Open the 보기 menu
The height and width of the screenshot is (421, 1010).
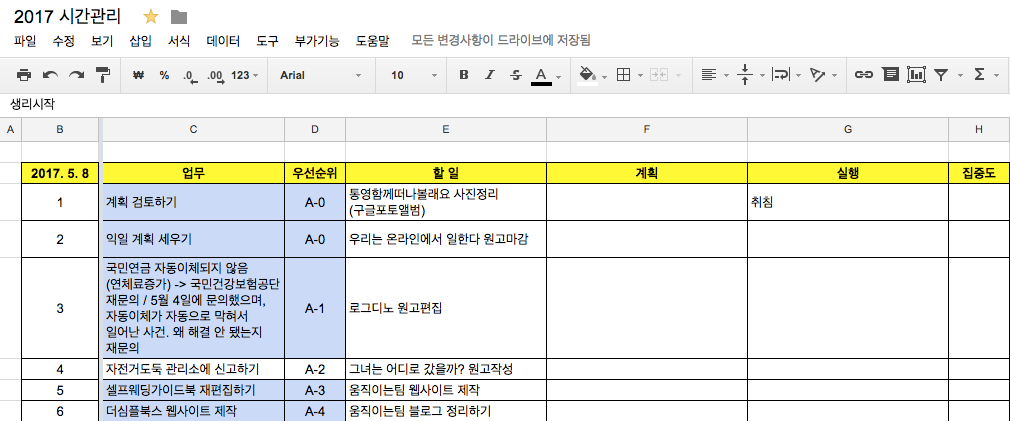[102, 41]
